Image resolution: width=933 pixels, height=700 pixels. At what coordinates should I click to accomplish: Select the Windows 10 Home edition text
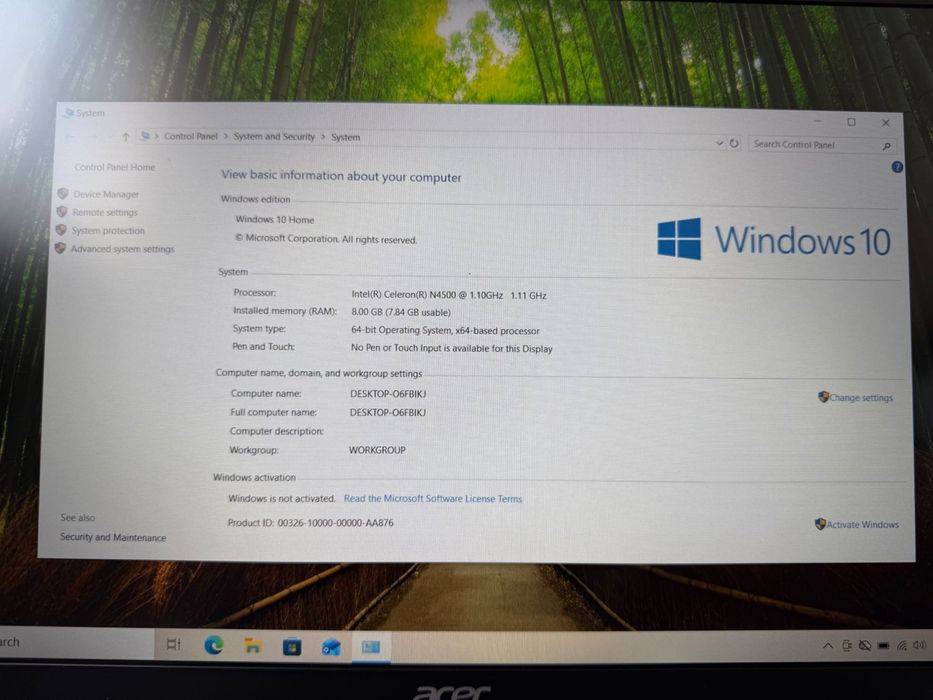pyautogui.click(x=274, y=220)
